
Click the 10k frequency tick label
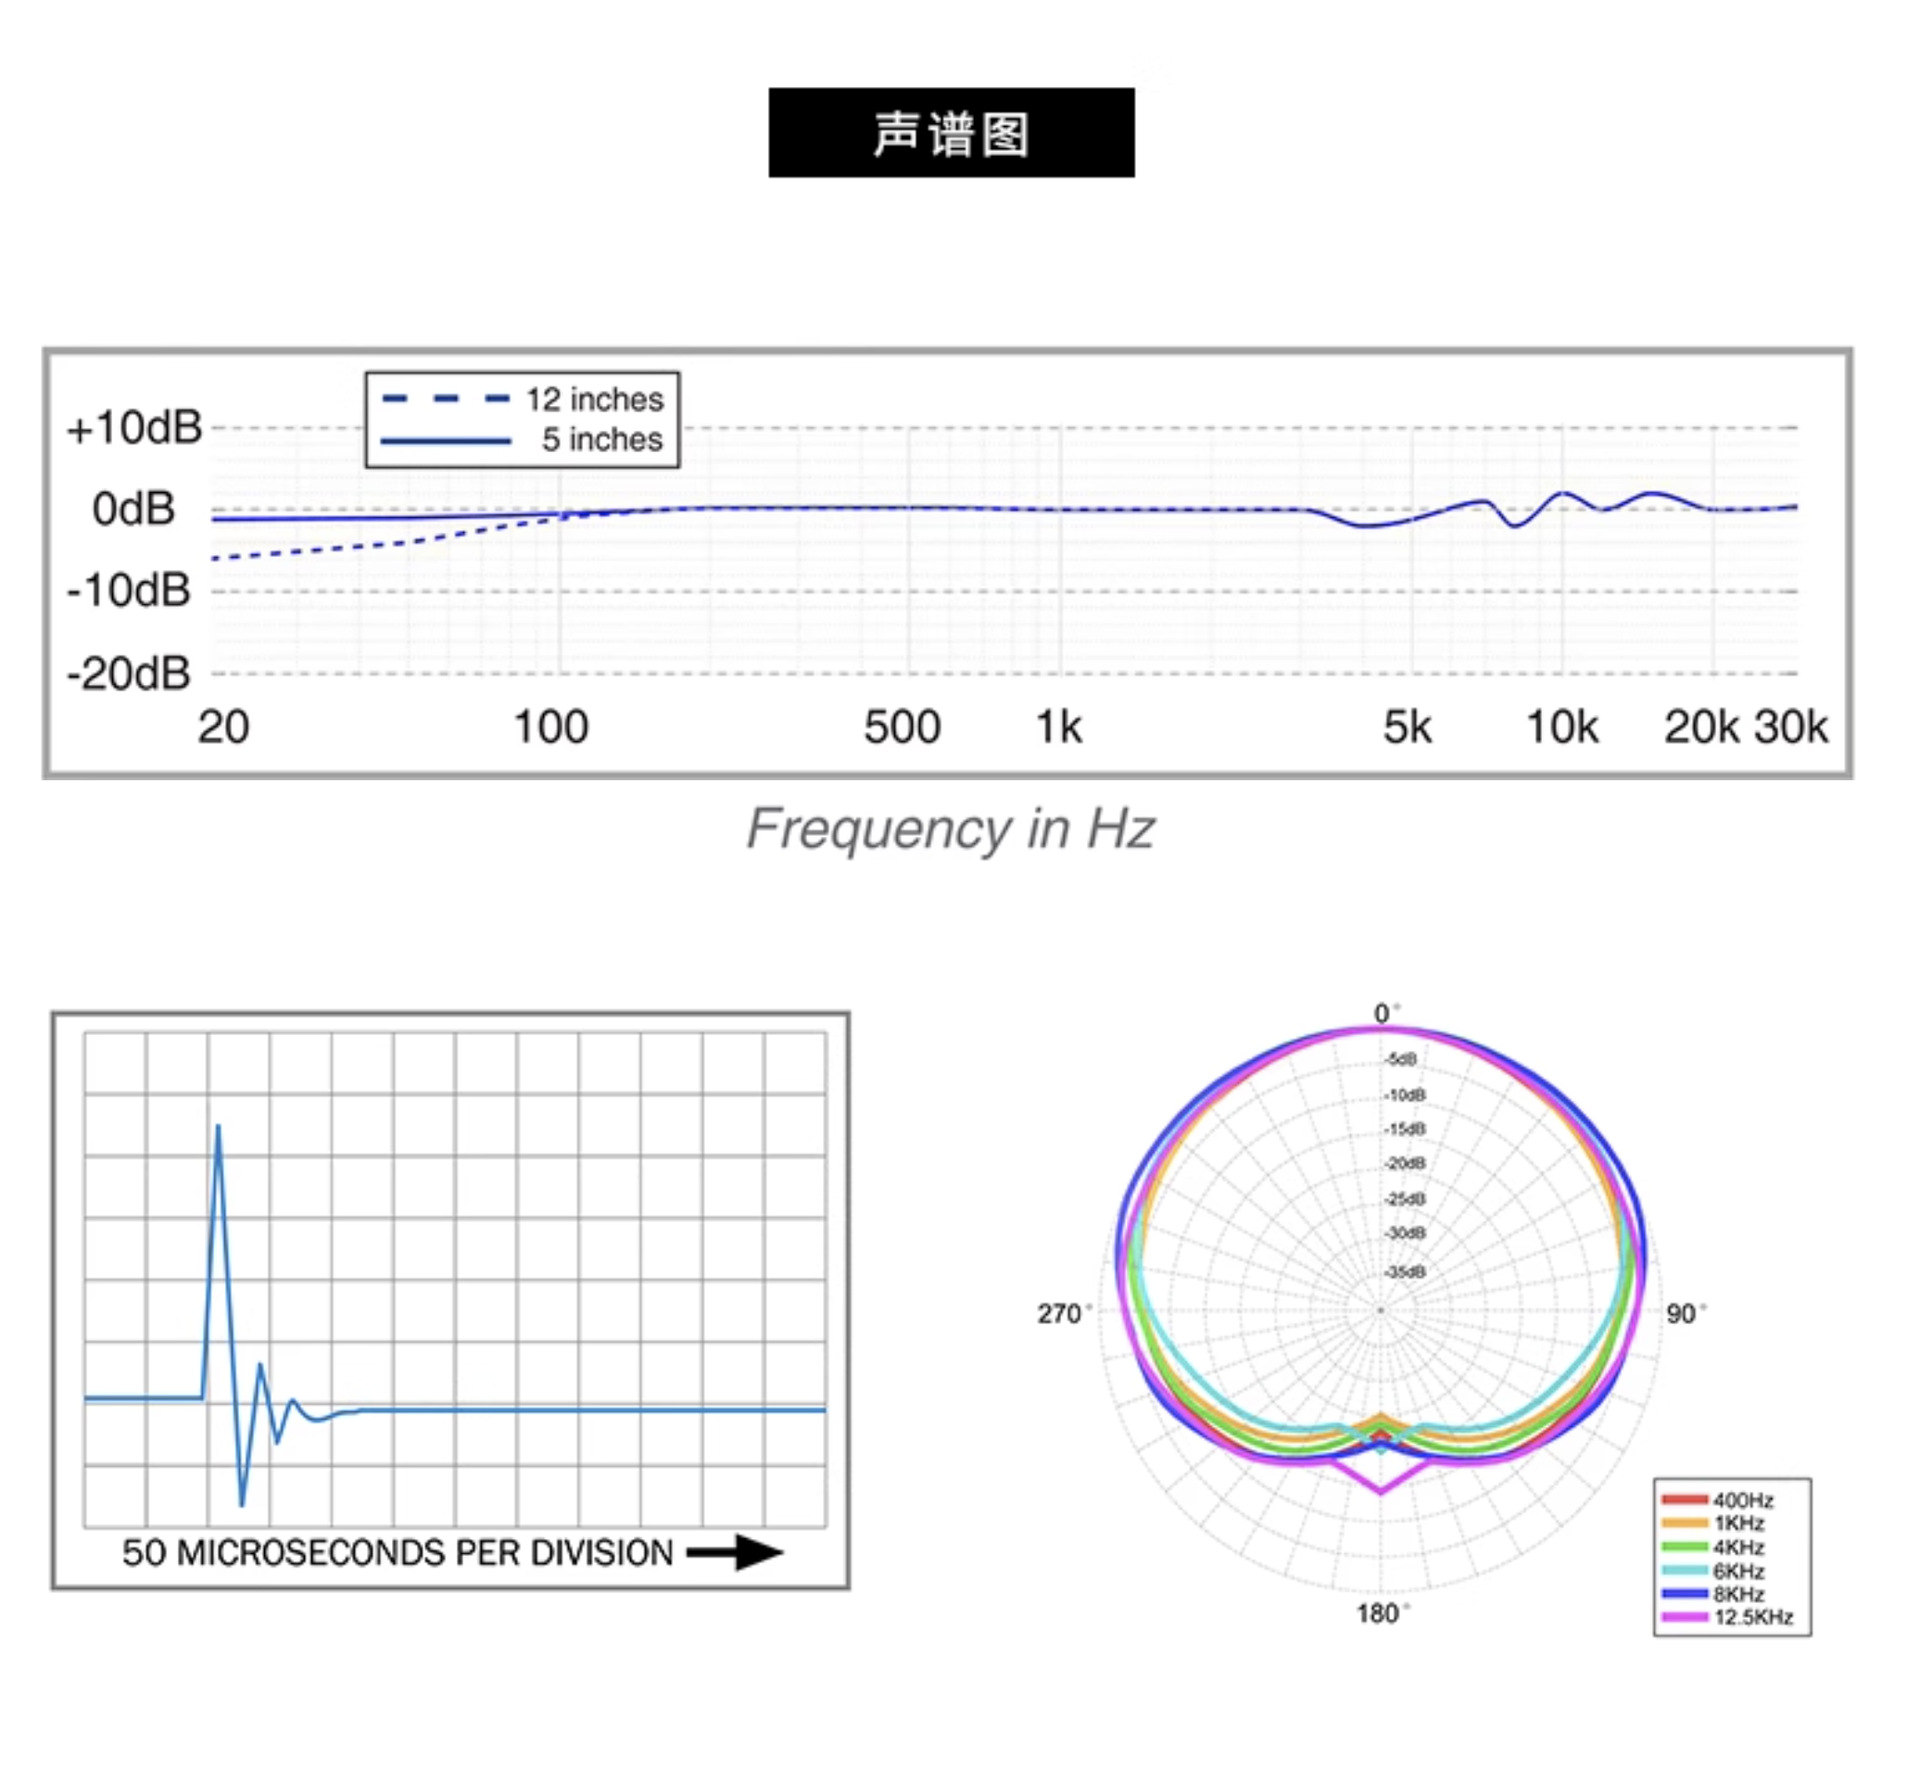1561,727
